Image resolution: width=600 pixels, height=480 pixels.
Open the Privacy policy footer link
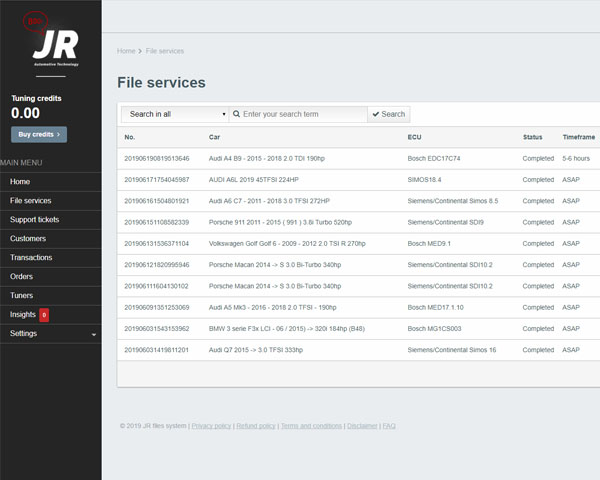211,426
